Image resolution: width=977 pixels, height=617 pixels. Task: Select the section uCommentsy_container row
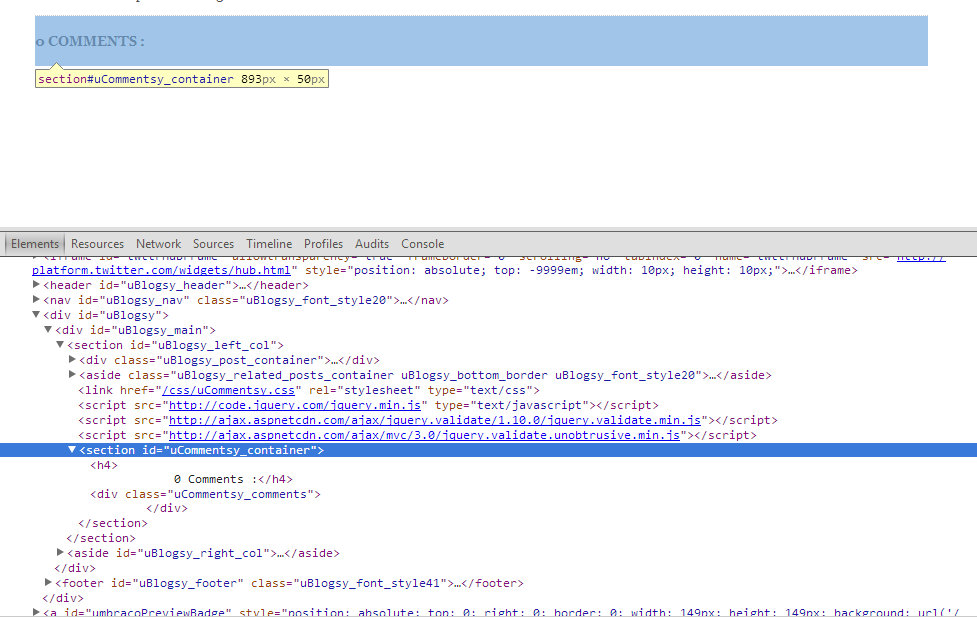[x=488, y=450]
